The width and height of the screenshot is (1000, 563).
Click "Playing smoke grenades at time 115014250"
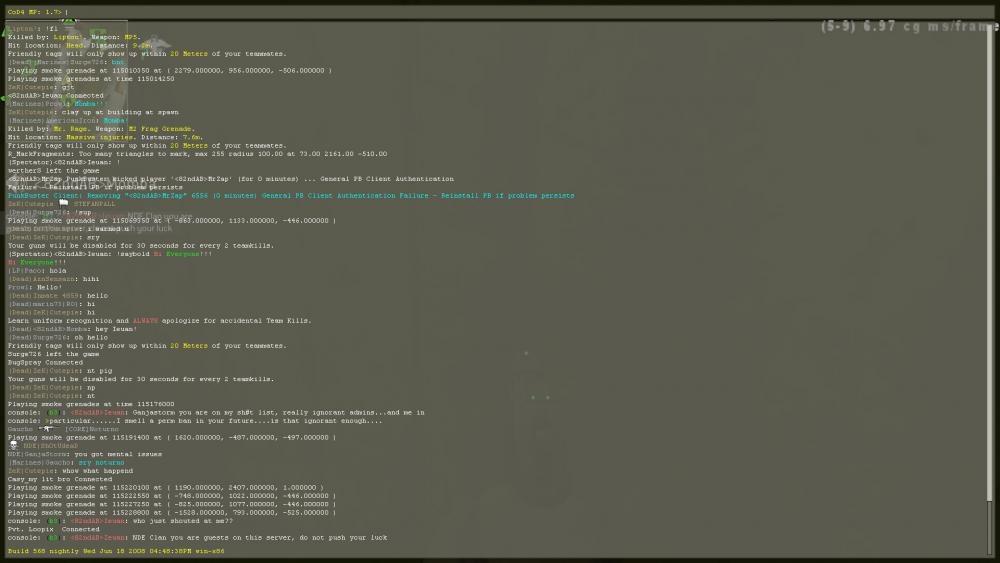pyautogui.click(x=91, y=79)
